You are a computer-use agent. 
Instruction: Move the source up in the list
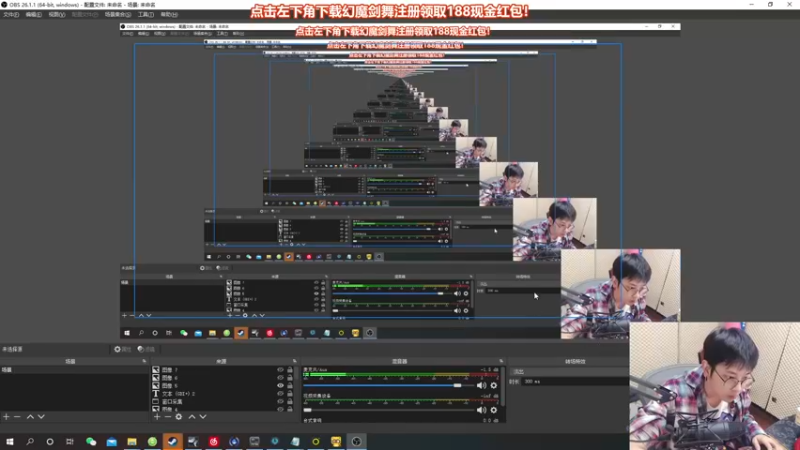(192, 417)
